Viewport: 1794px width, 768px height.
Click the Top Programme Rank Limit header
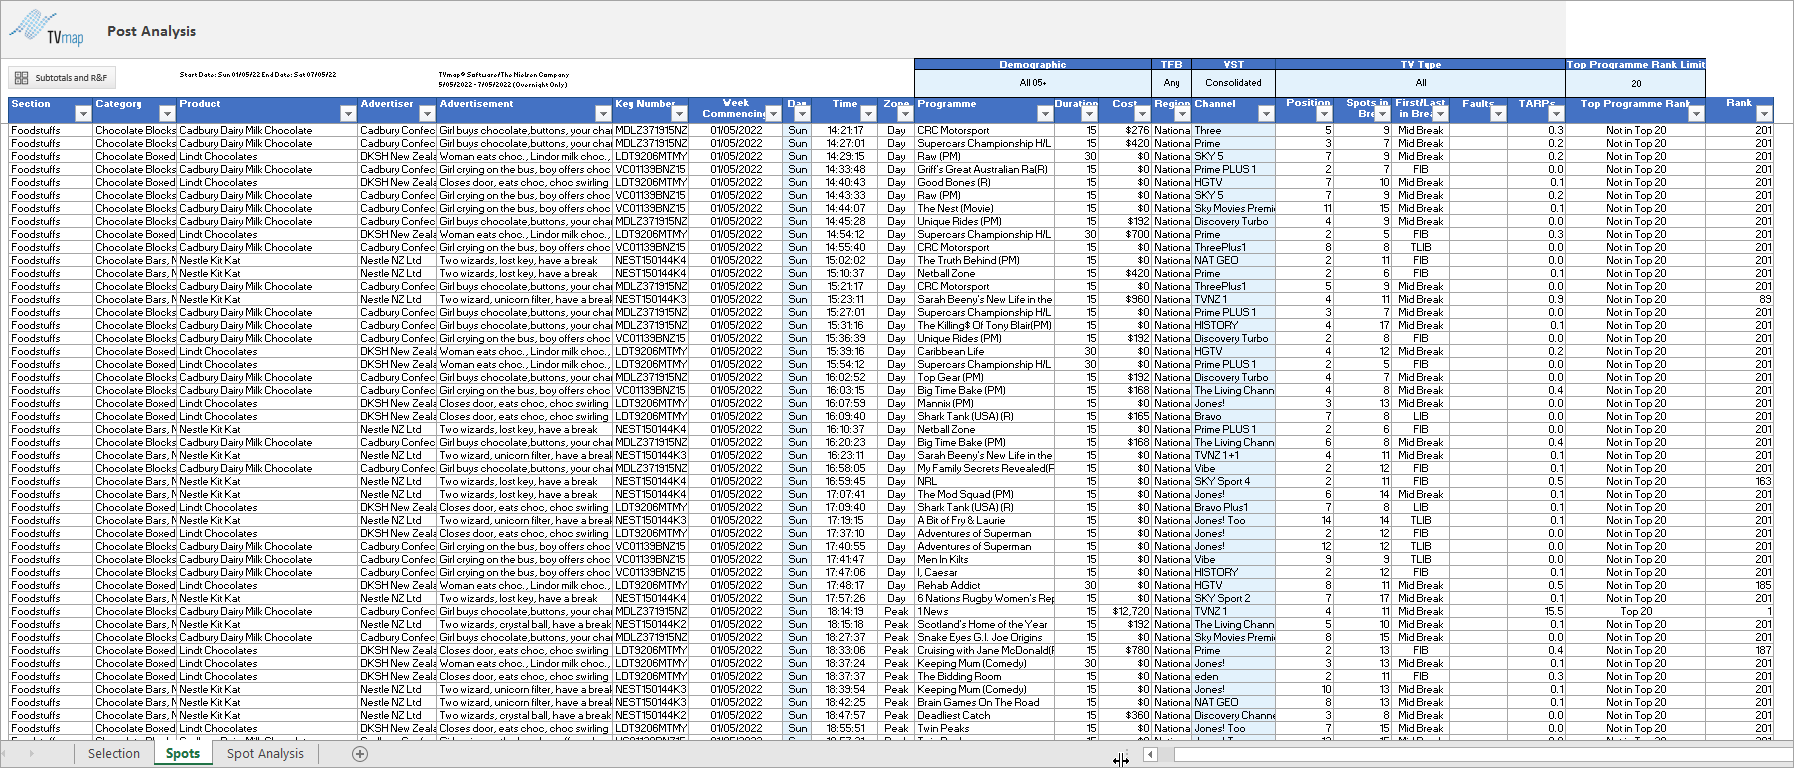pos(1635,64)
